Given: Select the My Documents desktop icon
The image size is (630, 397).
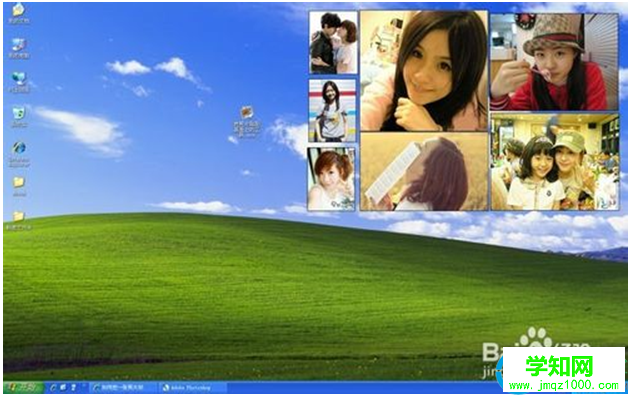Looking at the screenshot, I should 18,14.
